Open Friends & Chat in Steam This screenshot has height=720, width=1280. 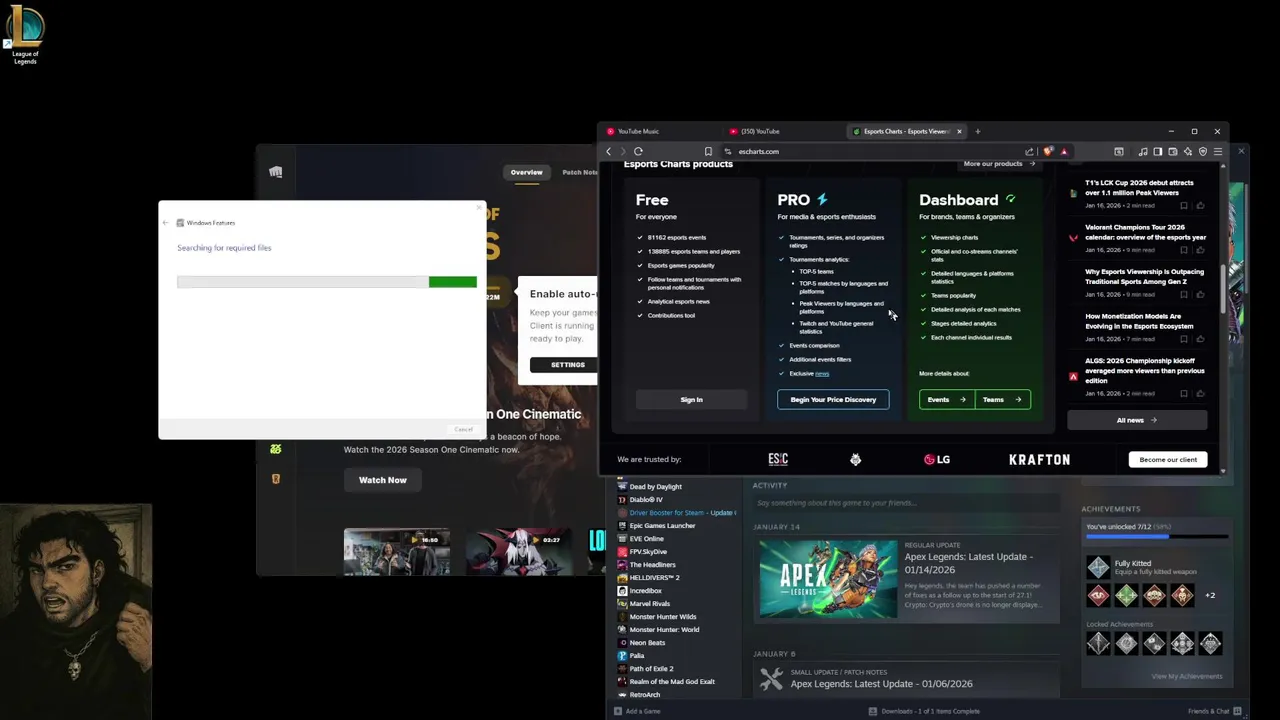(1213, 711)
